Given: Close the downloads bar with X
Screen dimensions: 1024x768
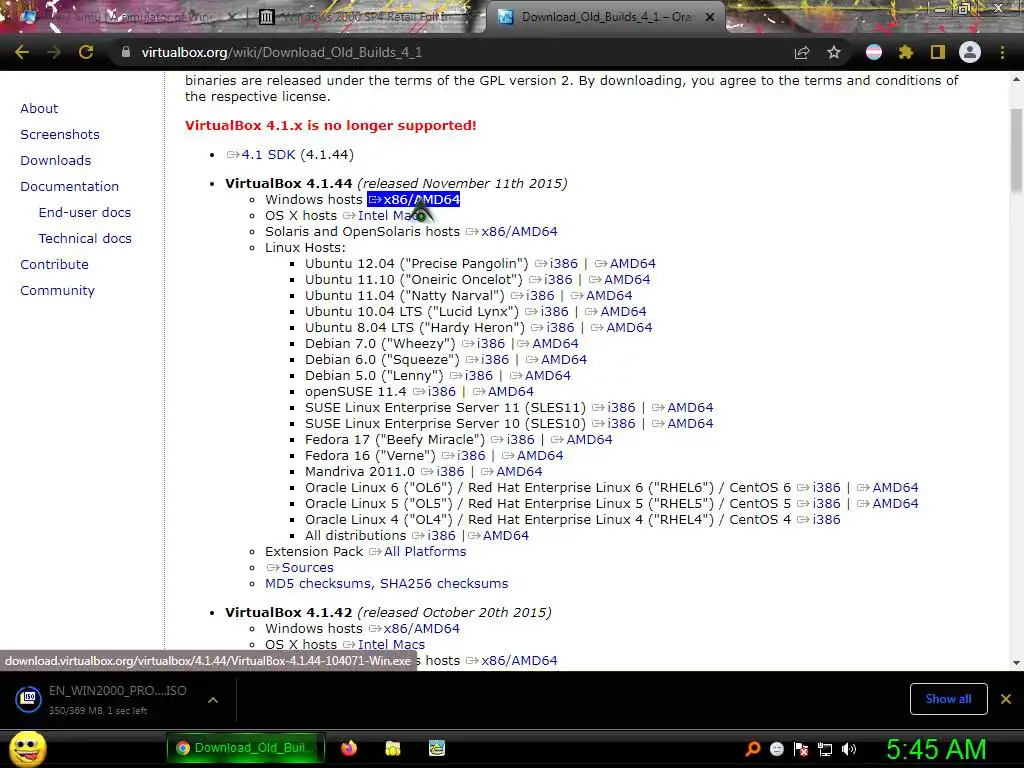Looking at the screenshot, I should tap(1006, 699).
